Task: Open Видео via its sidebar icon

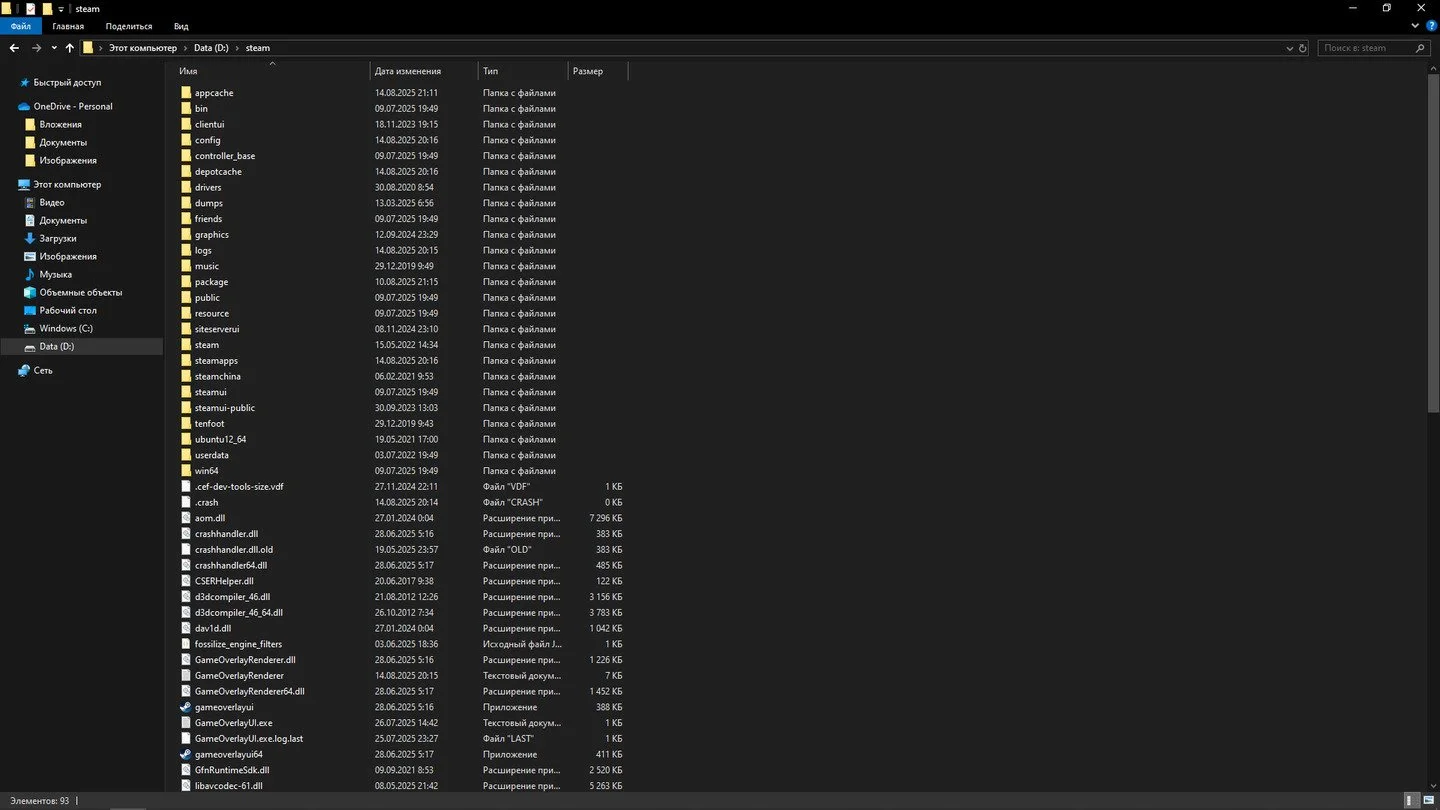Action: pyautogui.click(x=30, y=202)
